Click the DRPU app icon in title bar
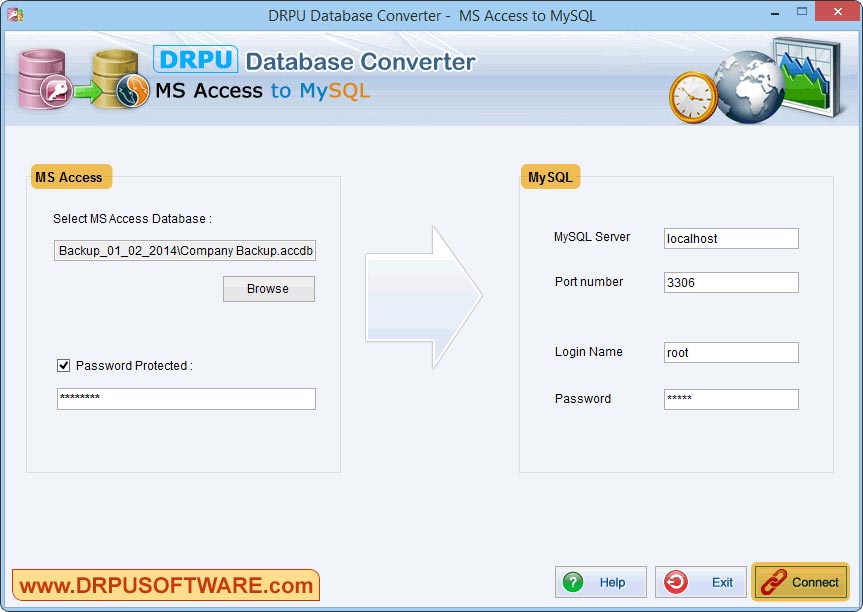863x612 pixels. coord(12,11)
